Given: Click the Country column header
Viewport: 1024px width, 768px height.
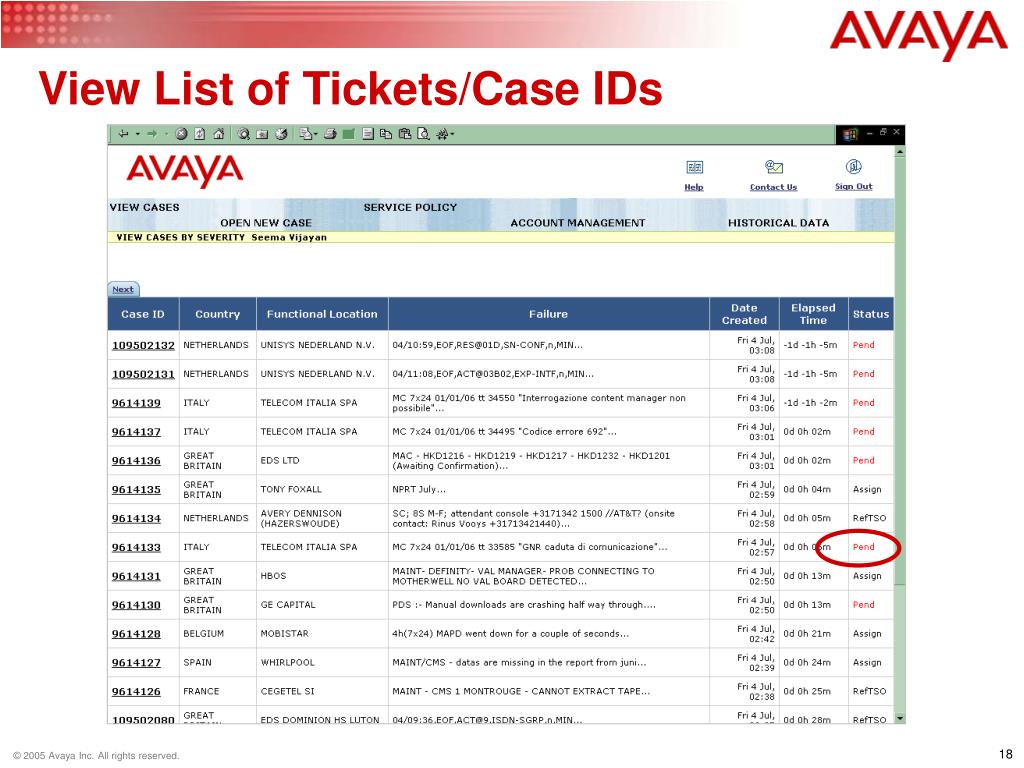Looking at the screenshot, I should click(217, 314).
